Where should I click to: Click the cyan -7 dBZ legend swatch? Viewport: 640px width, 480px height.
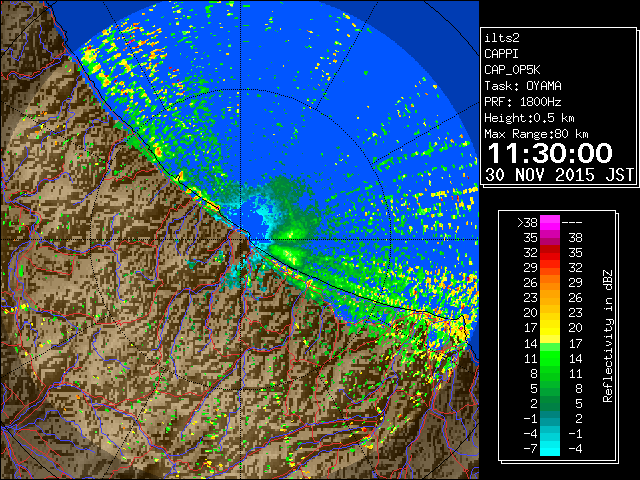click(x=550, y=448)
